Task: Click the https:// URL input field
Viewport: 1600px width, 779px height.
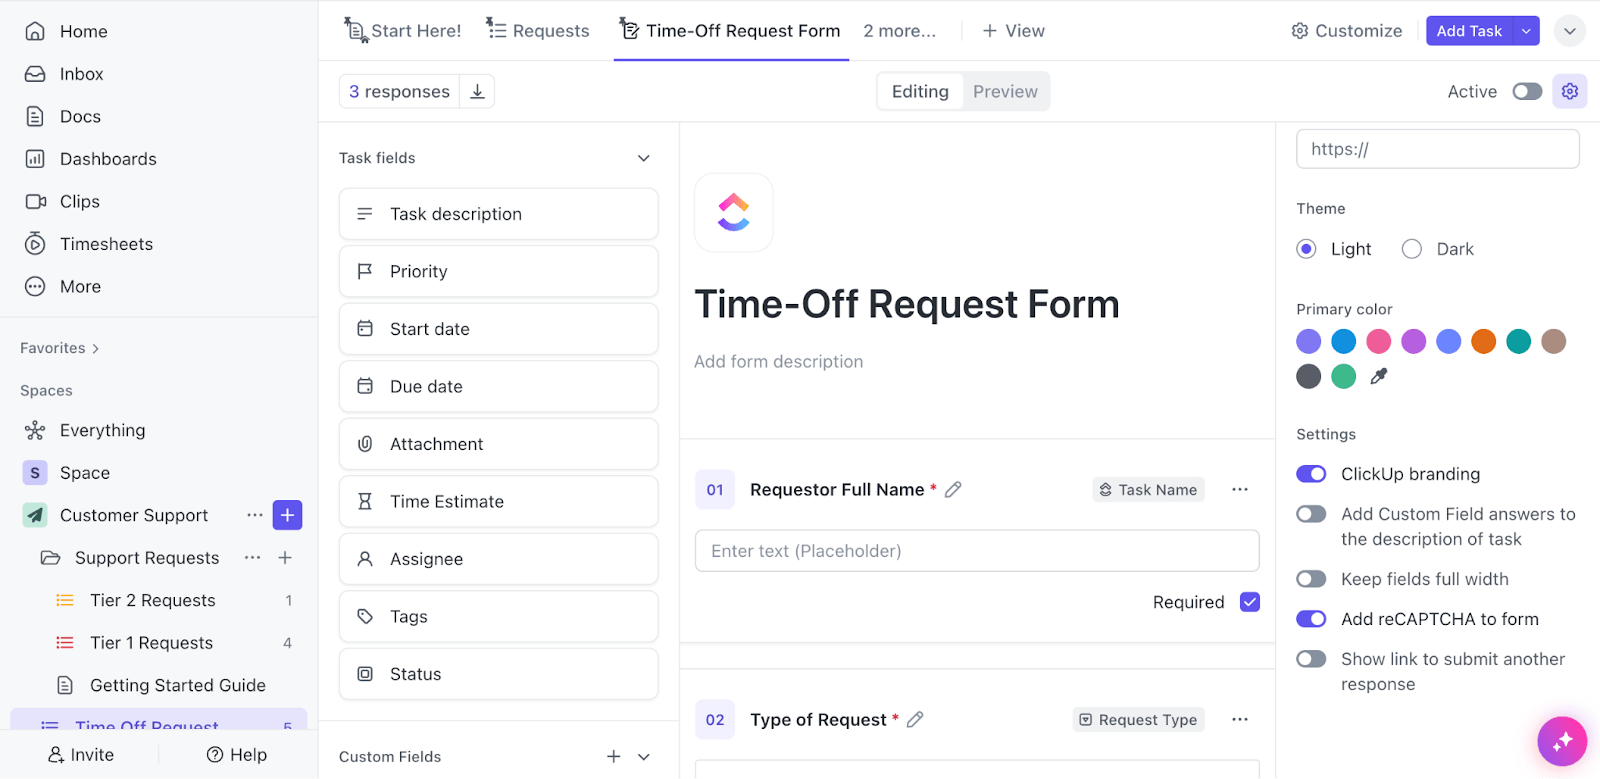Action: tap(1437, 148)
